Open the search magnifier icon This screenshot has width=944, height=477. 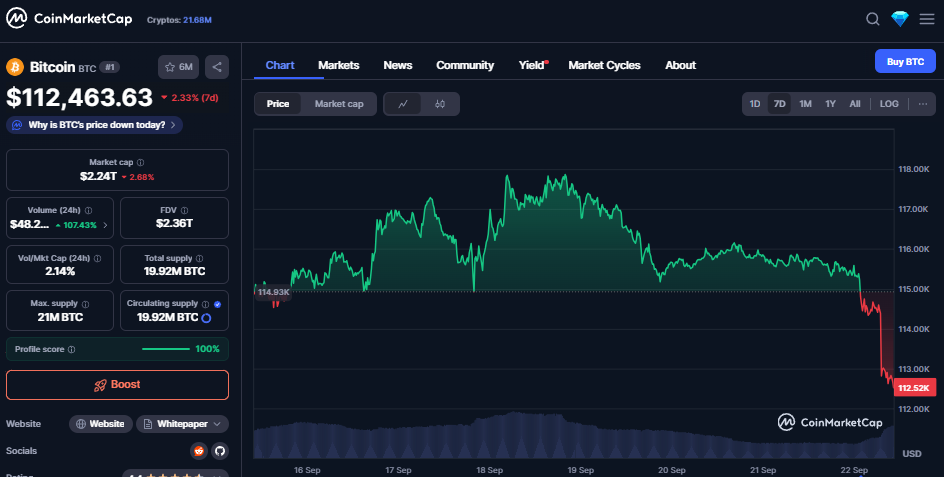tap(872, 19)
